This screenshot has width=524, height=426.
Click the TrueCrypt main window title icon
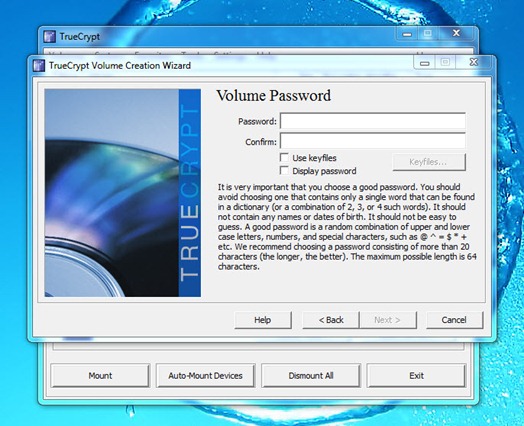click(x=49, y=36)
